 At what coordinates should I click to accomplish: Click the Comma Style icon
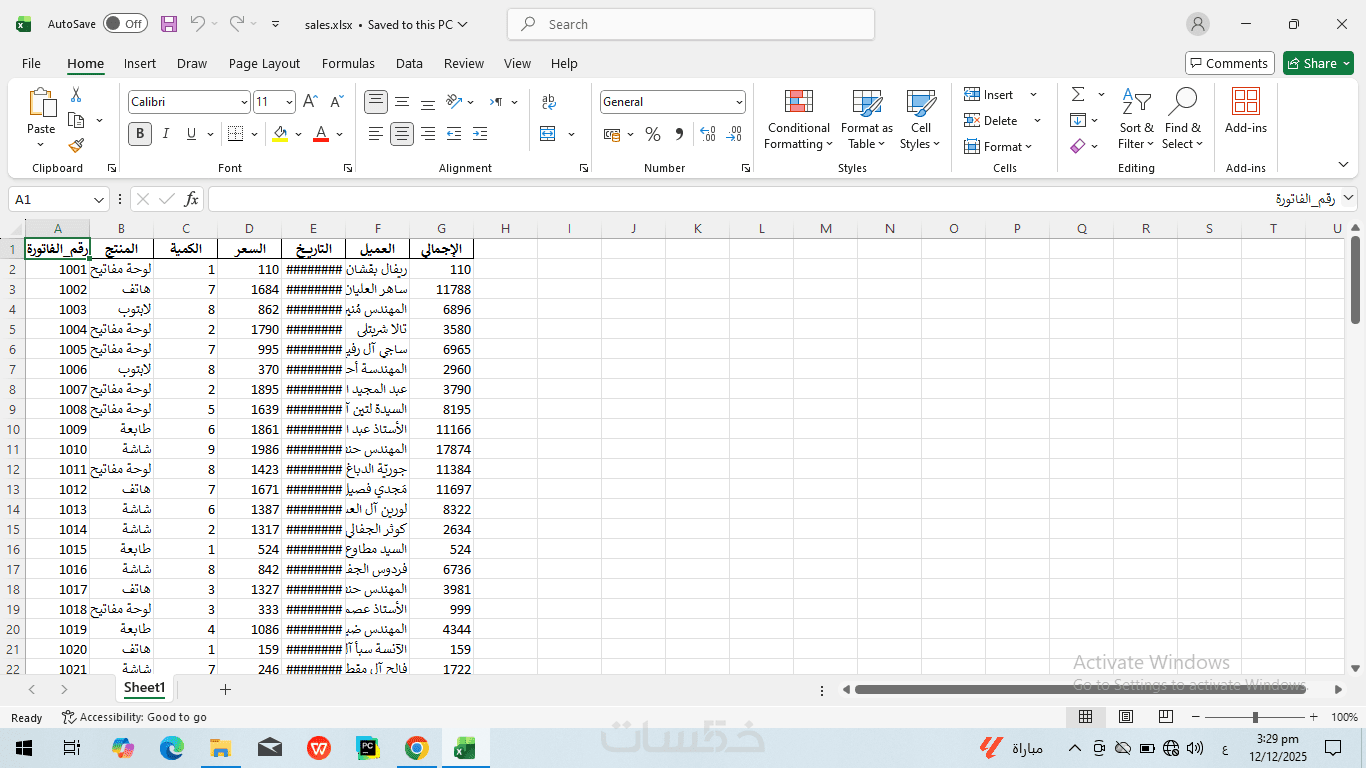pyautogui.click(x=679, y=134)
